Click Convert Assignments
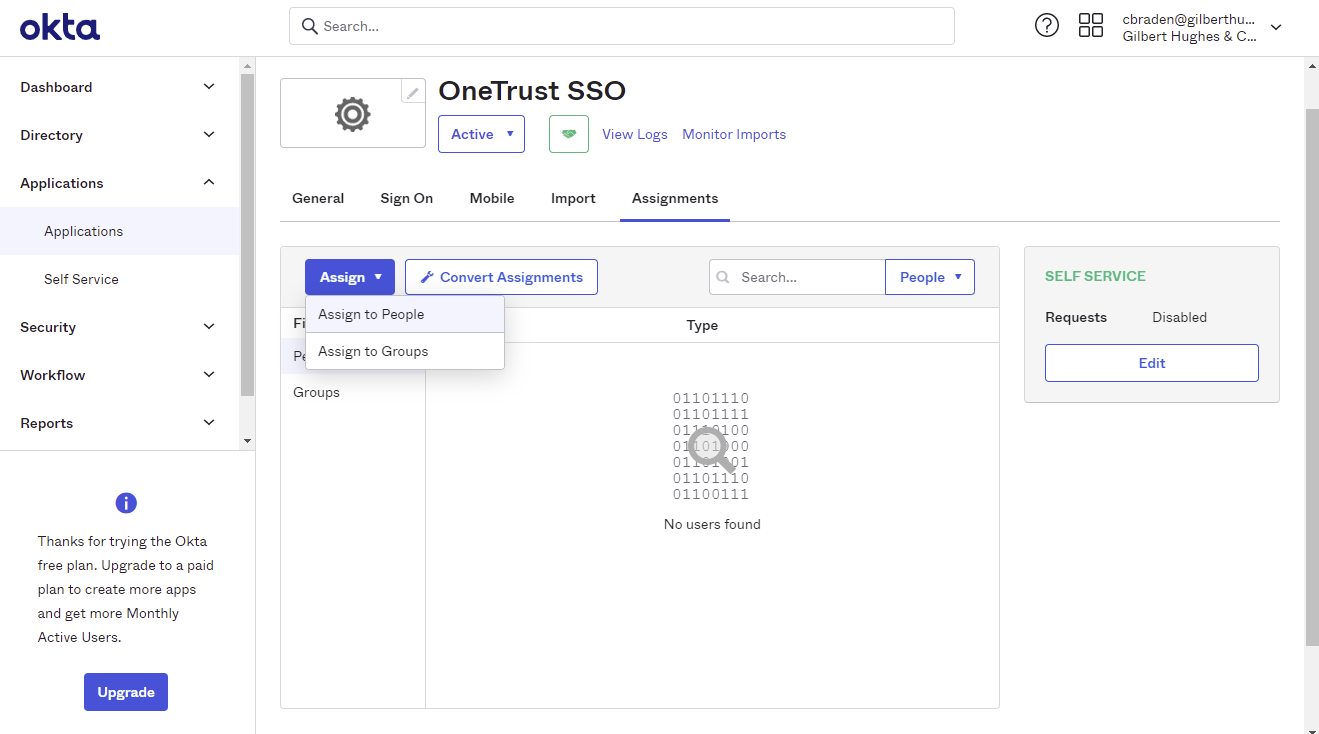This screenshot has height=734, width=1319. click(500, 276)
